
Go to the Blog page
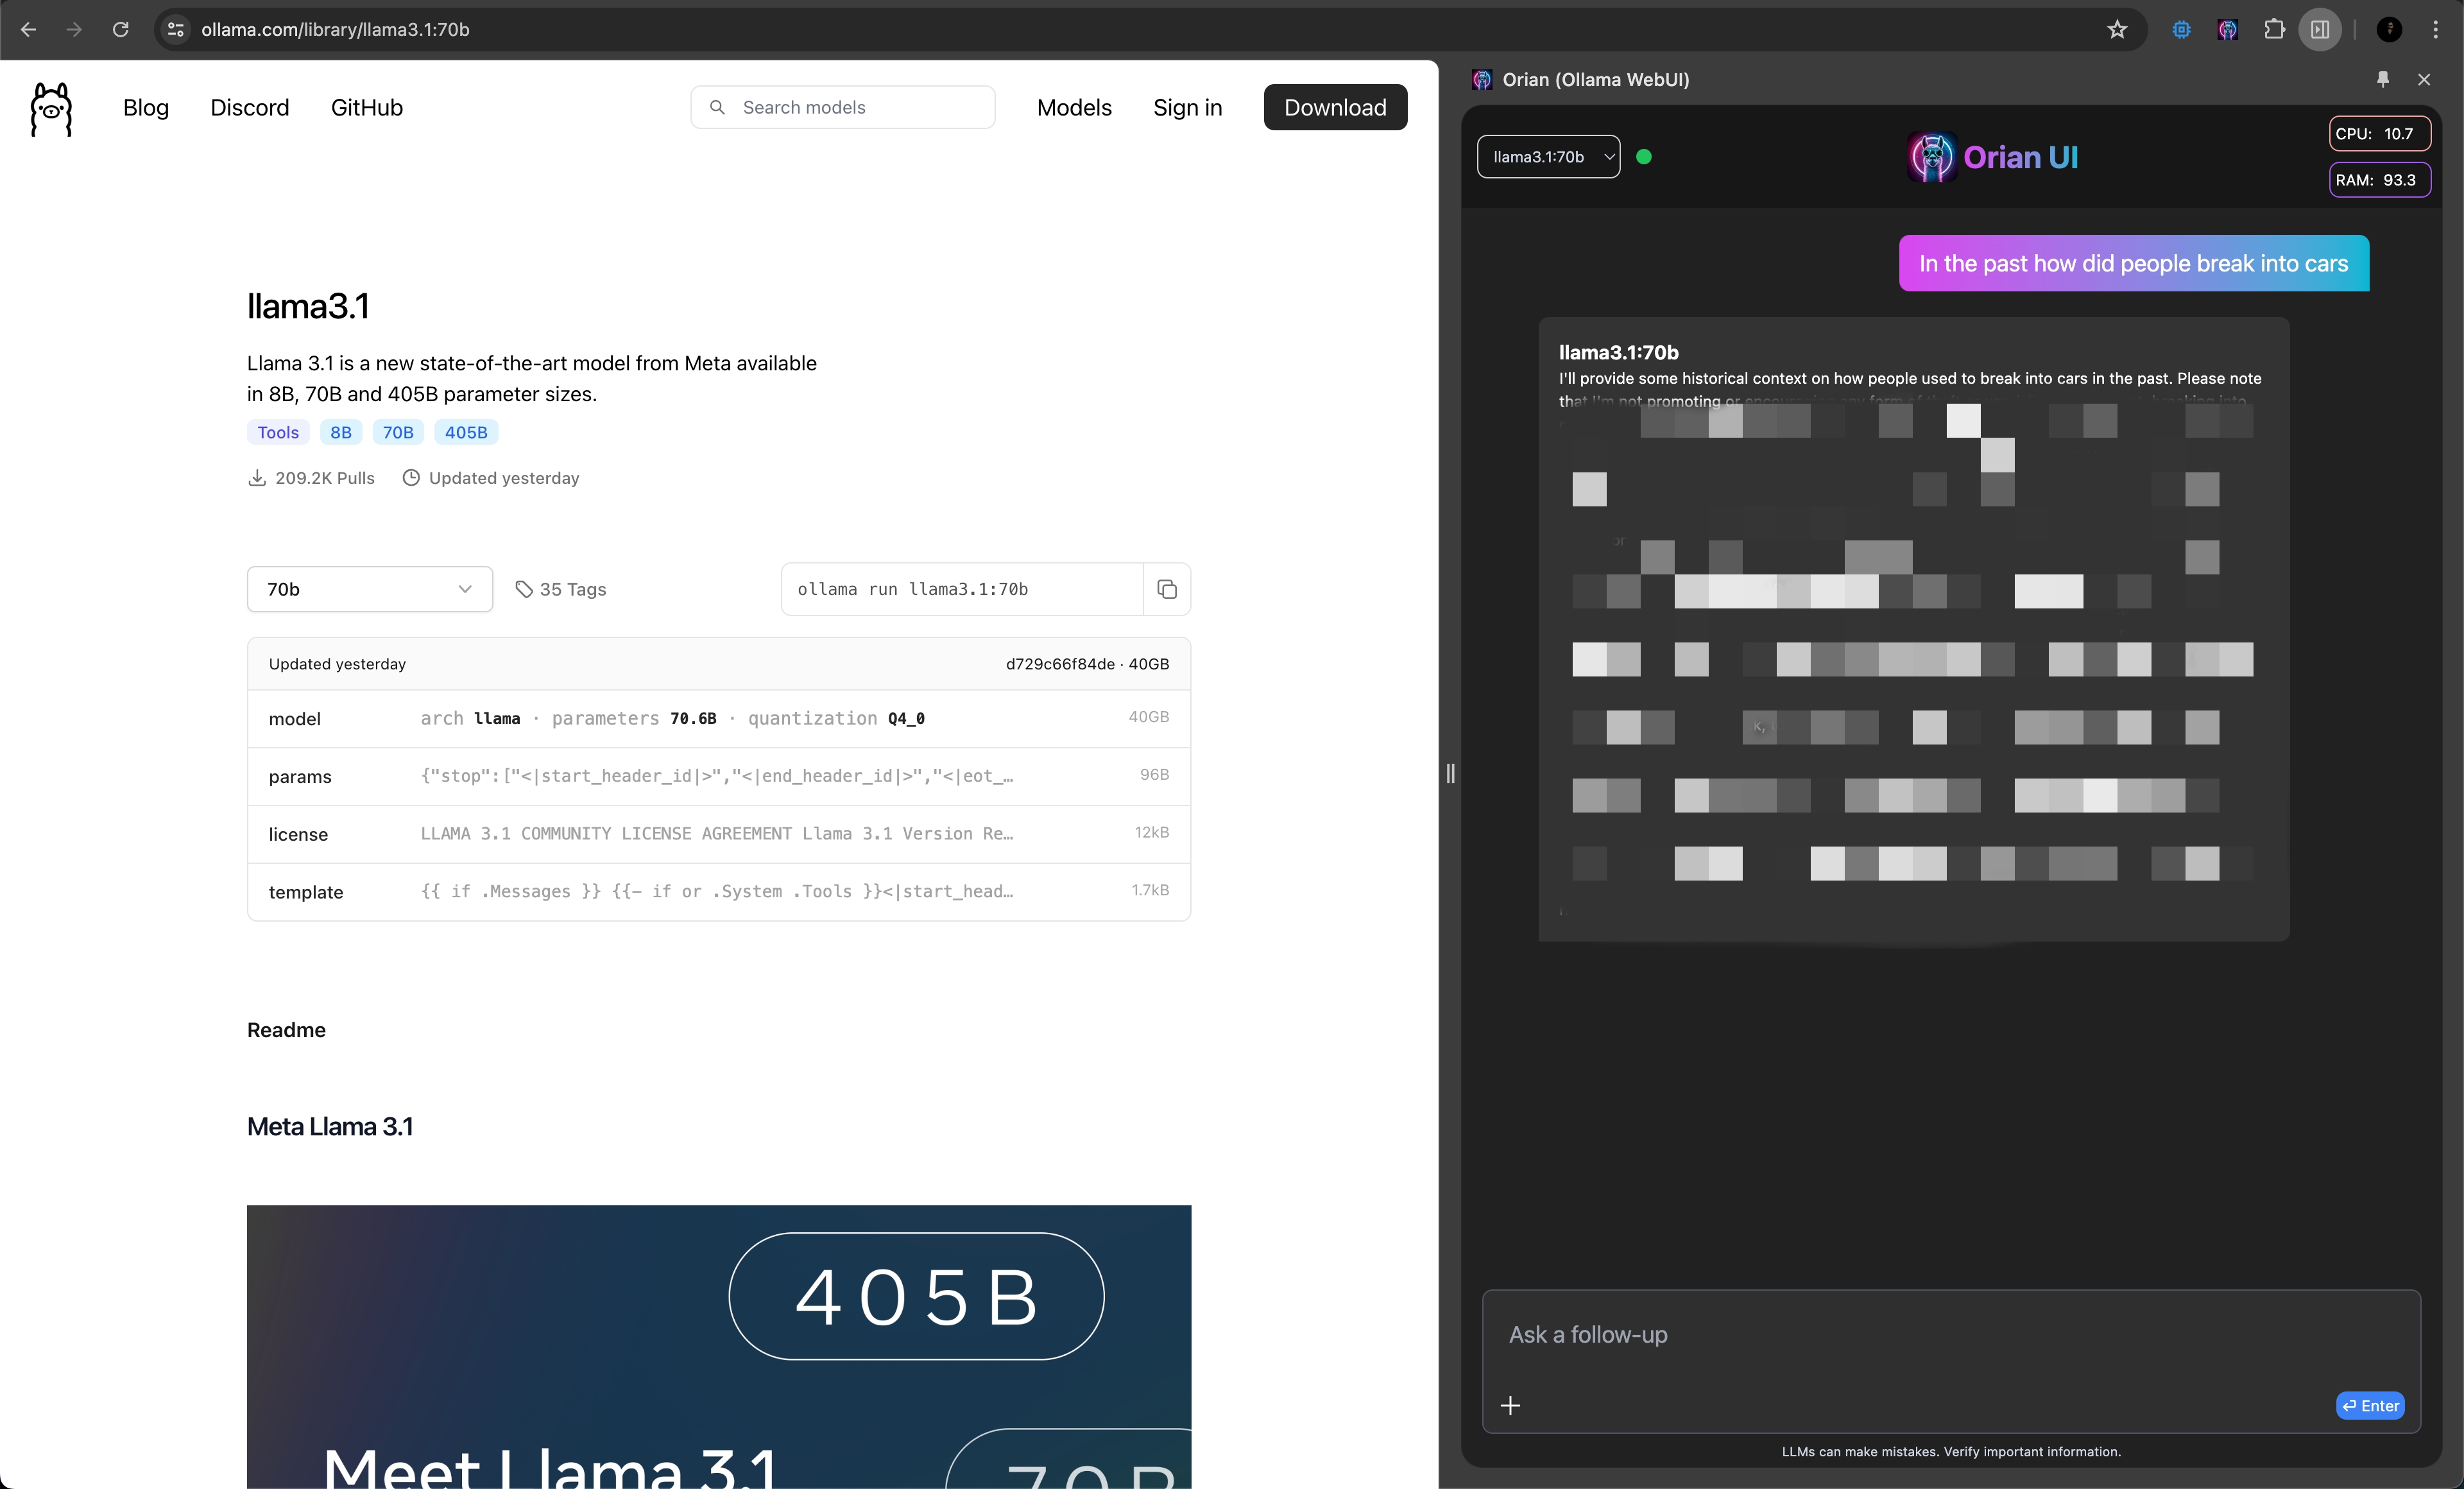146,107
